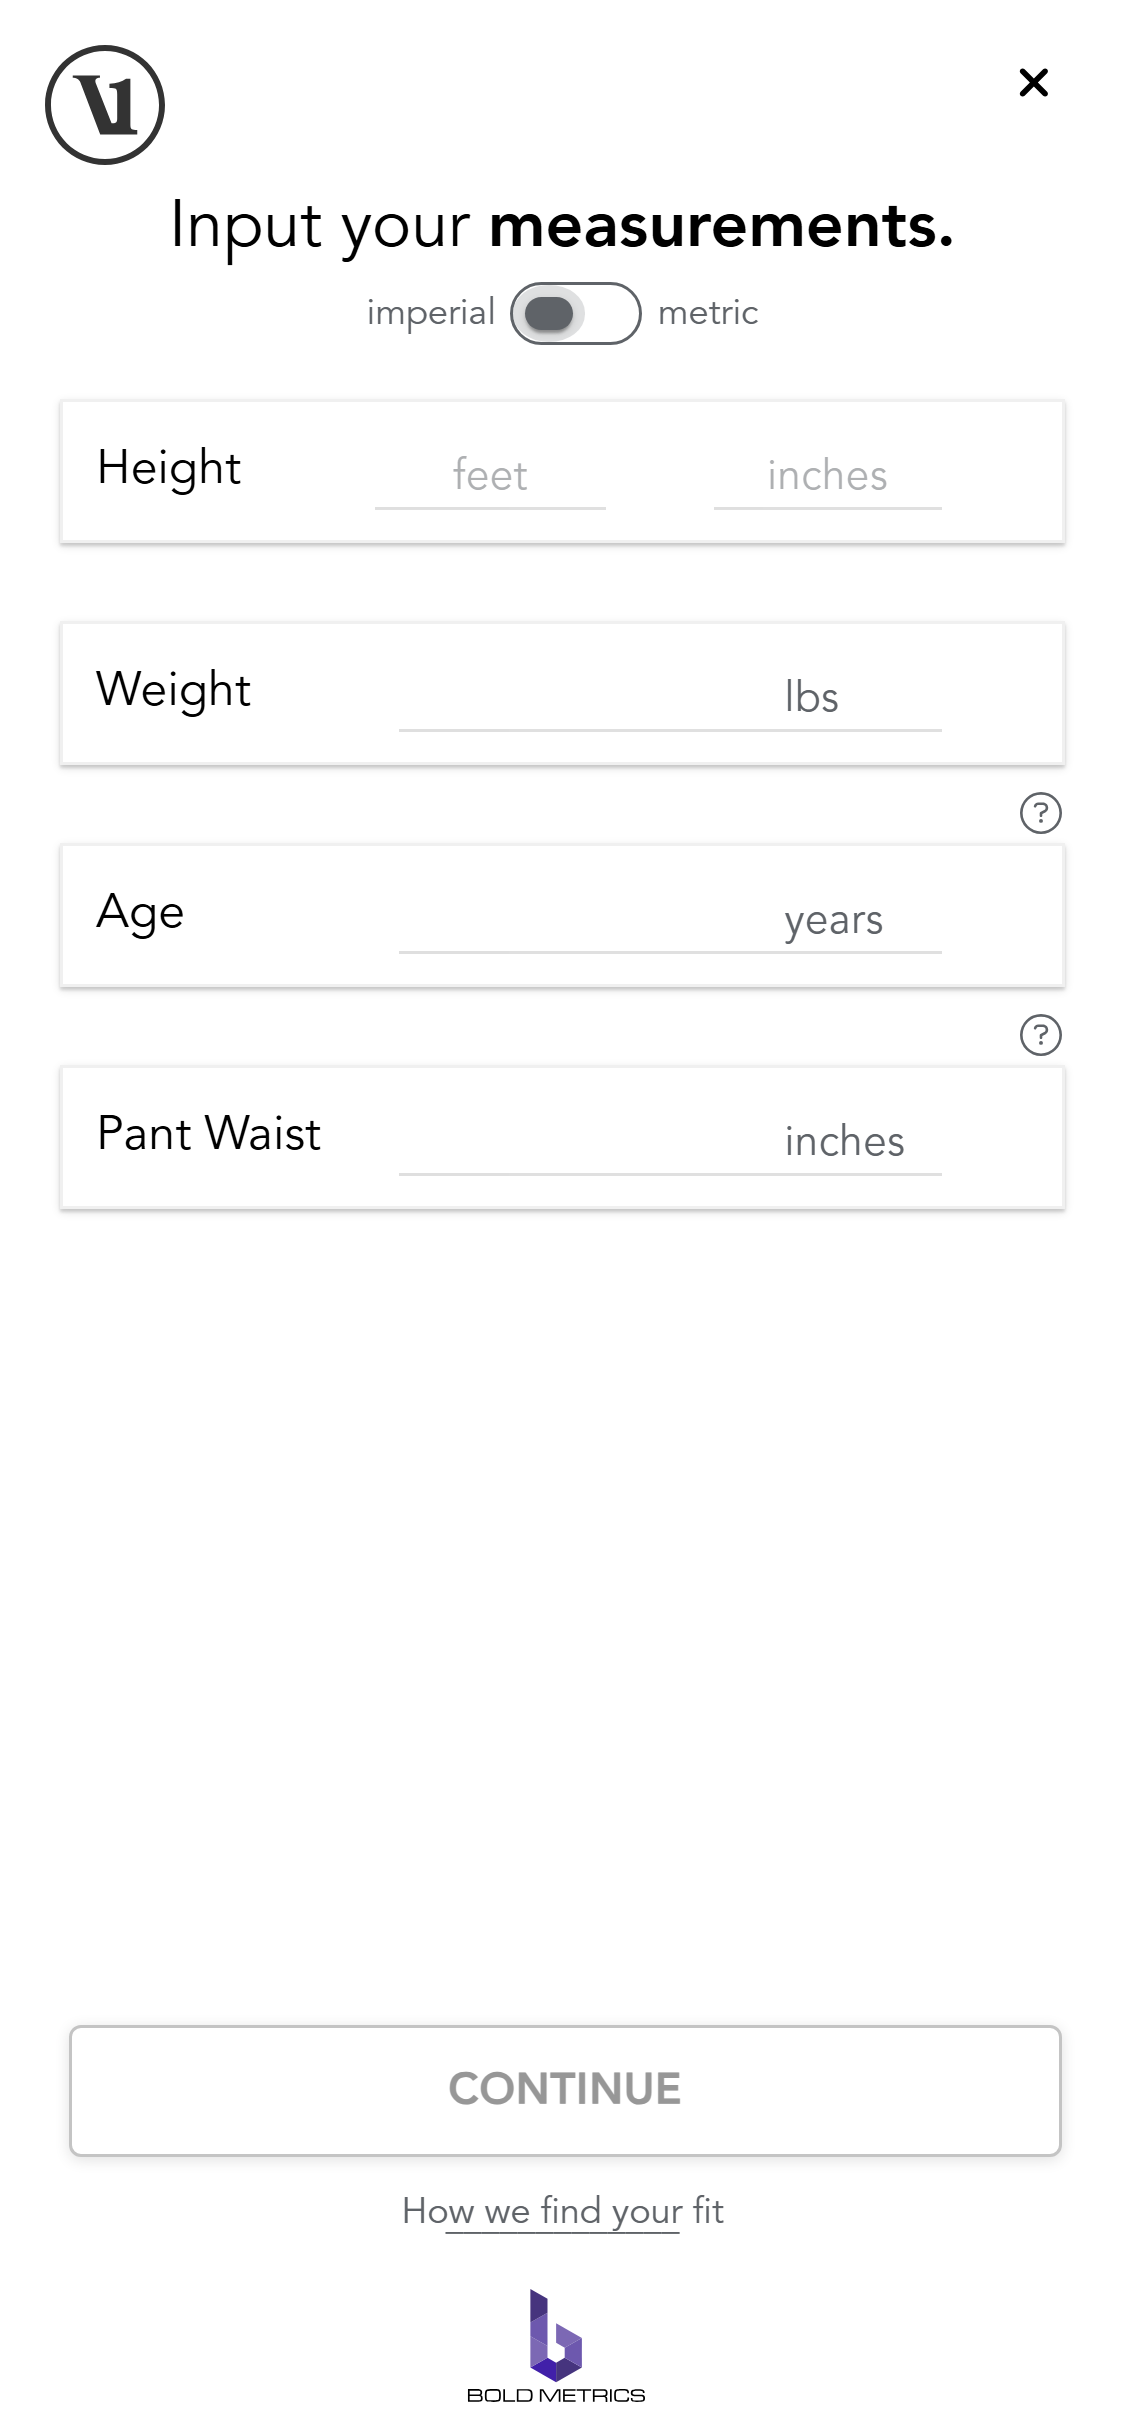
Task: Open the How we find your fit link
Action: (562, 2211)
